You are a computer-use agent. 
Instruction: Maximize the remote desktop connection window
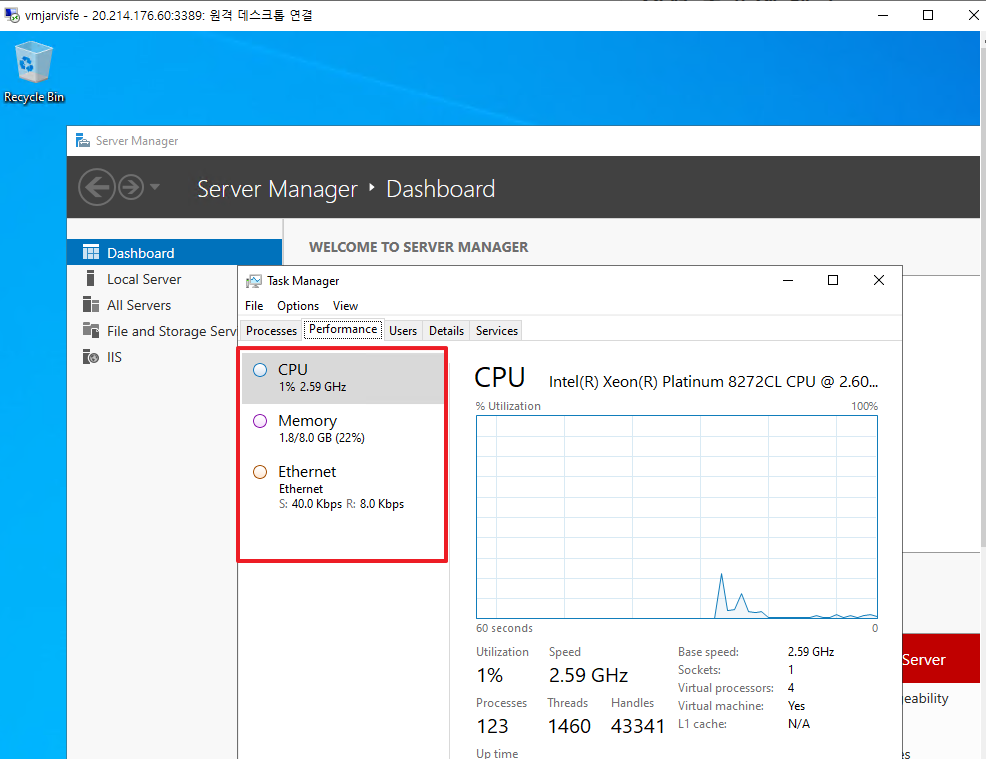click(928, 15)
